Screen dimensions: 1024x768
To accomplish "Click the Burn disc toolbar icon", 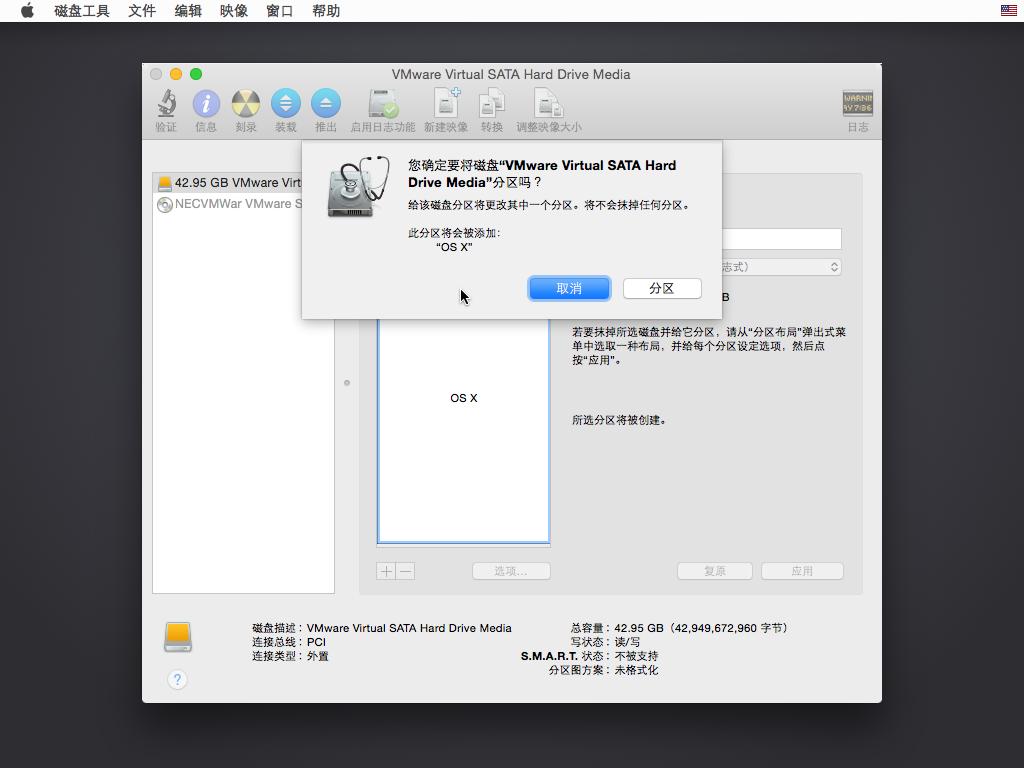I will pyautogui.click(x=246, y=103).
